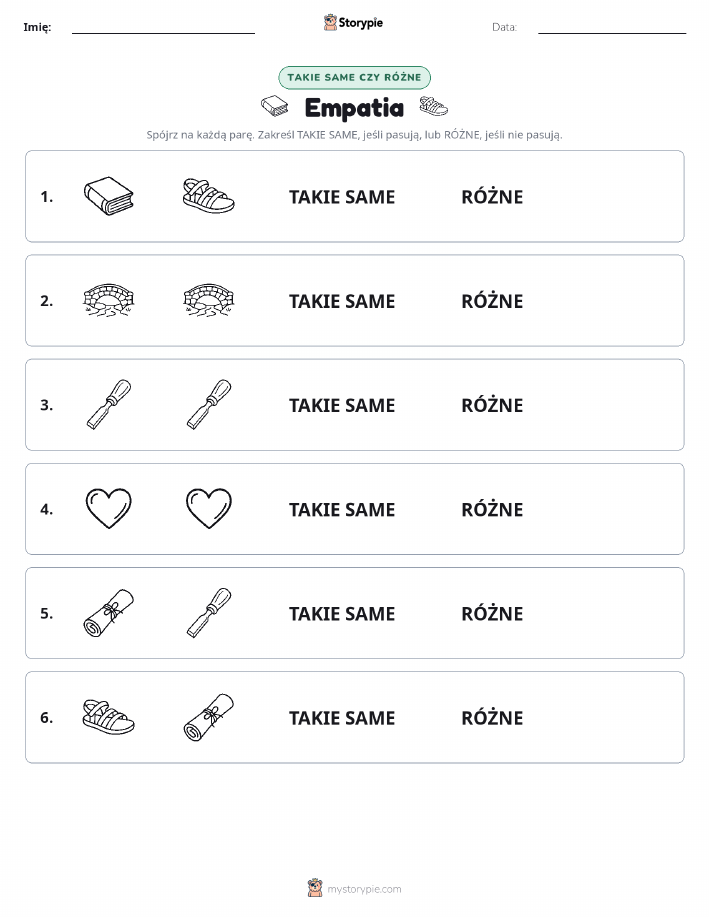Choose RÓŻNE for row 1
Screen dimensions: 709x917
click(x=492, y=196)
